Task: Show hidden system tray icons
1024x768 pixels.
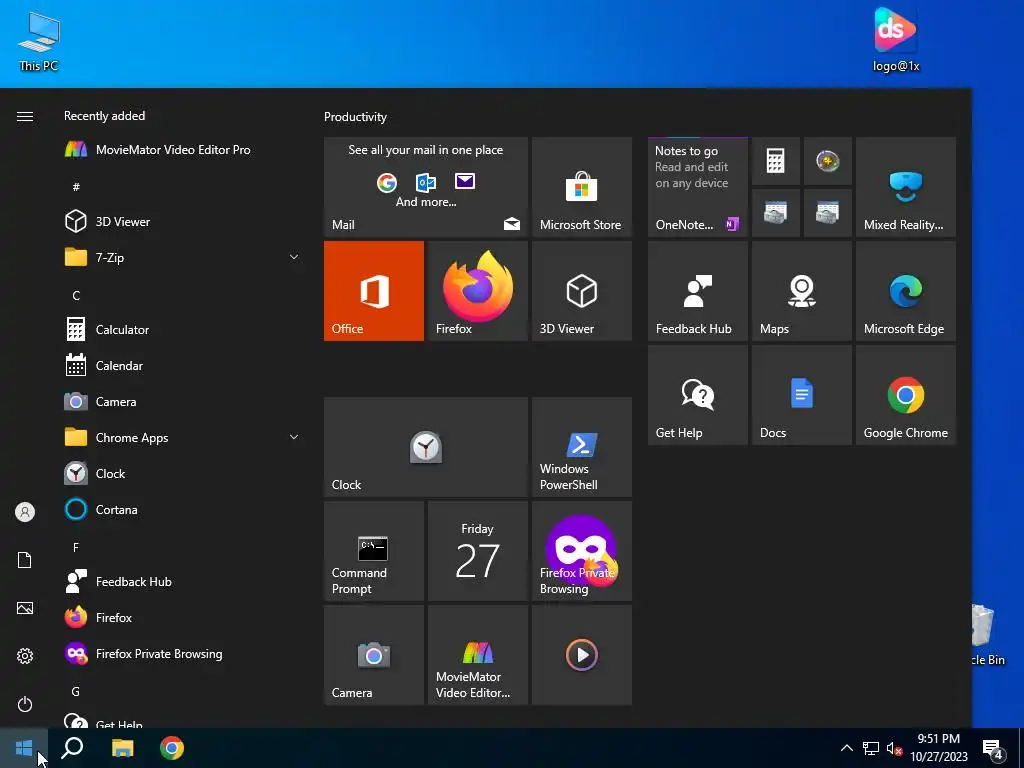Action: pyautogui.click(x=846, y=748)
